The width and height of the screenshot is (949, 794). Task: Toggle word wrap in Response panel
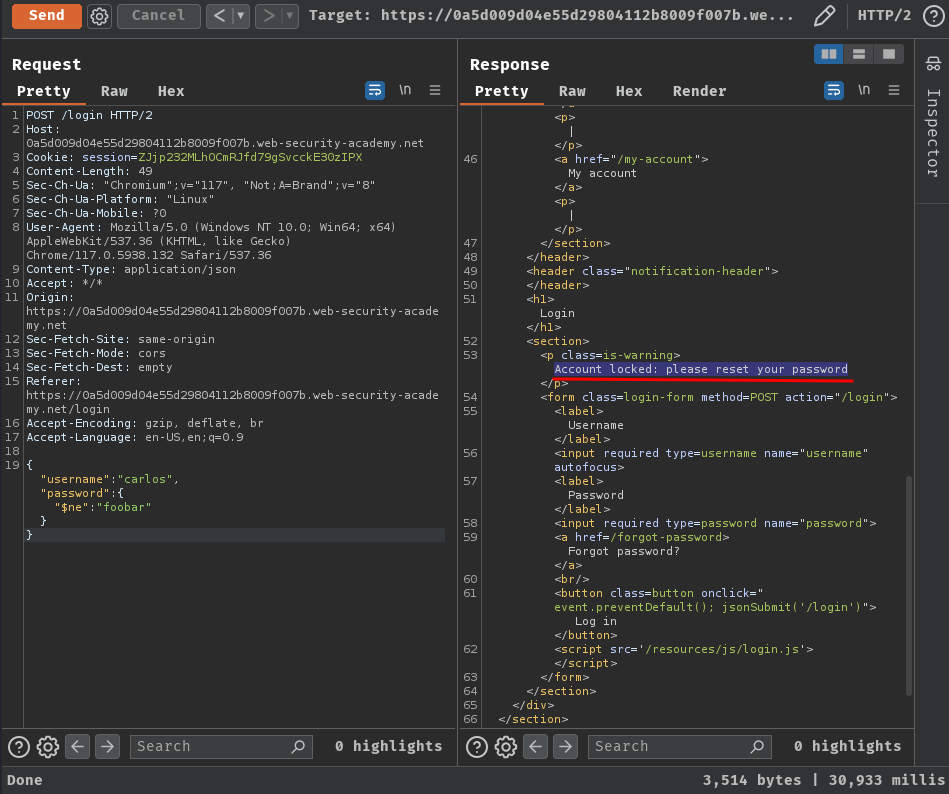[834, 90]
